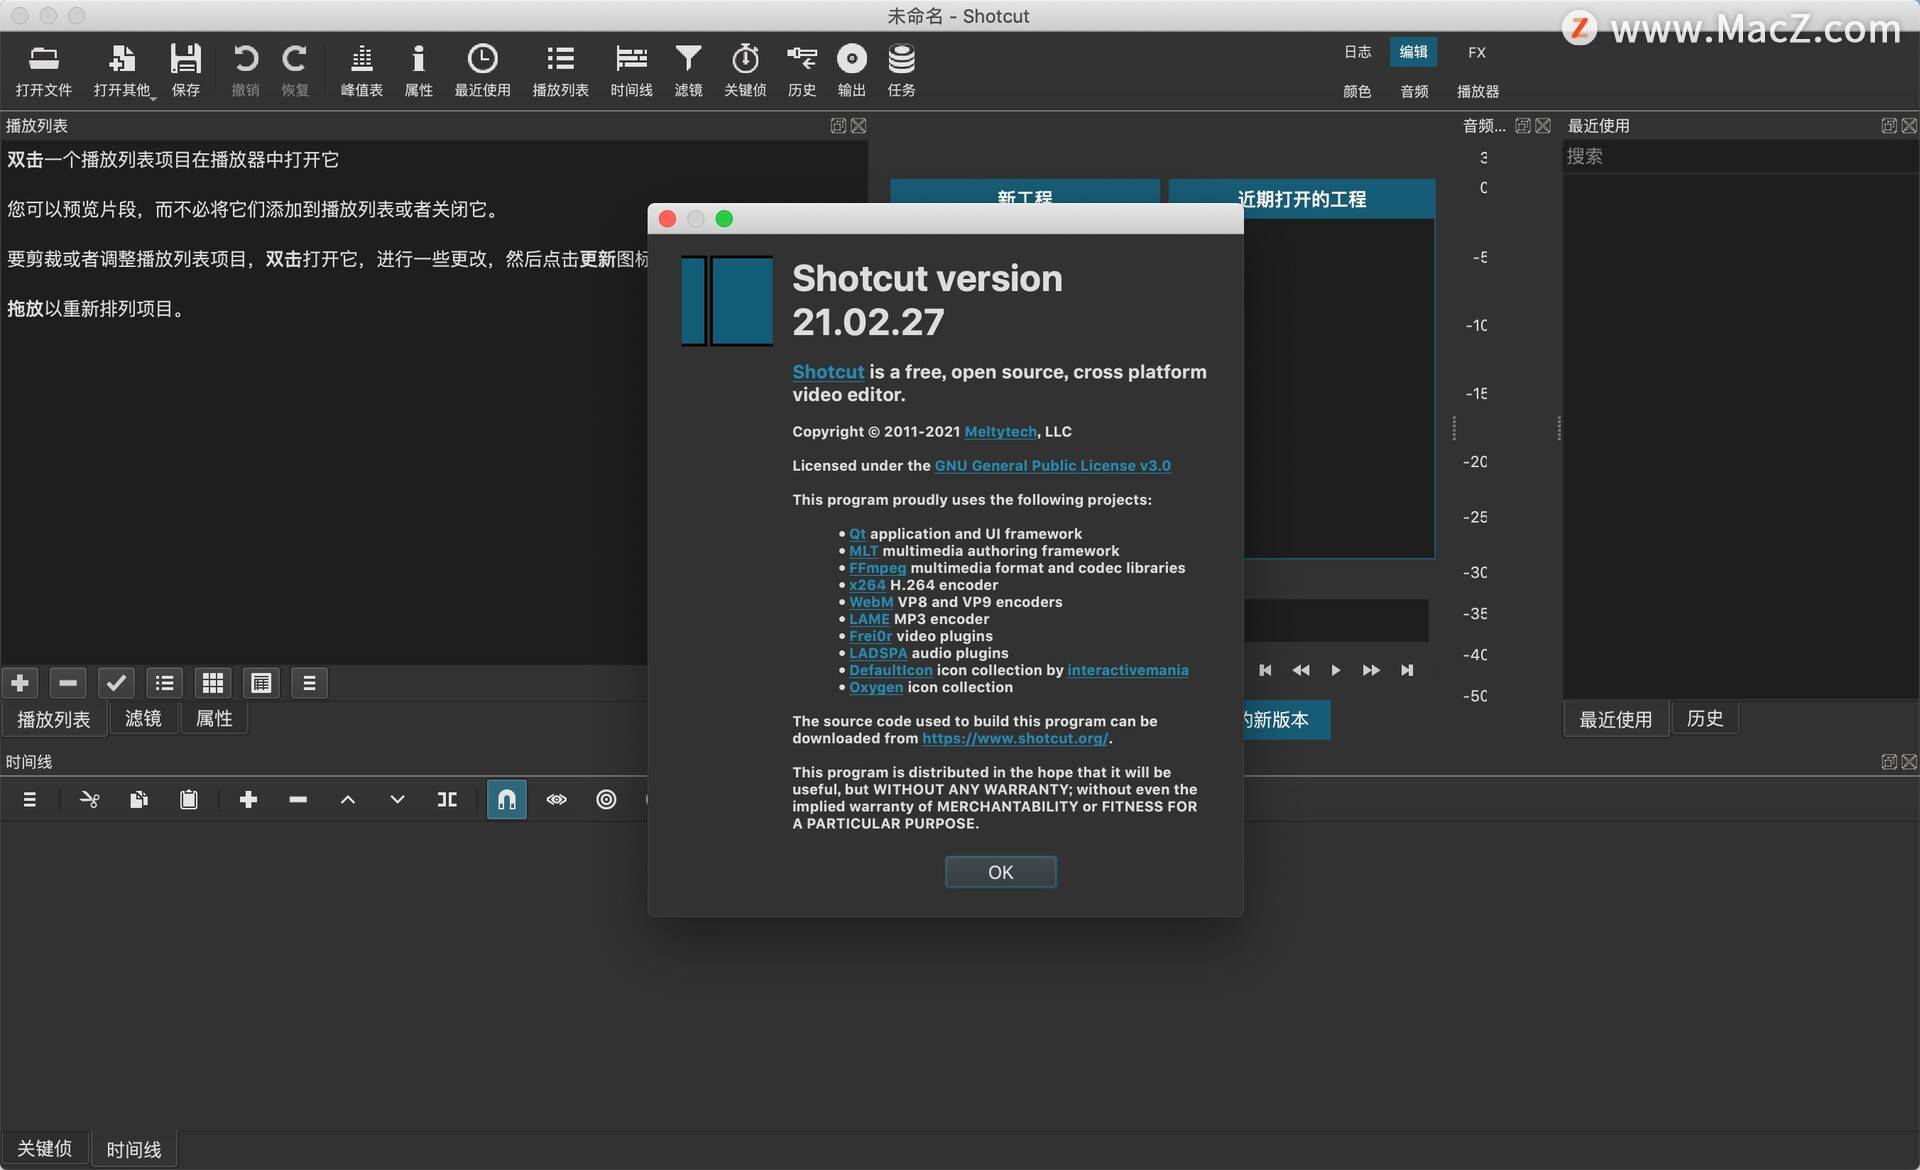Open the Meltytech link
This screenshot has width=1920, height=1170.
point(1000,432)
